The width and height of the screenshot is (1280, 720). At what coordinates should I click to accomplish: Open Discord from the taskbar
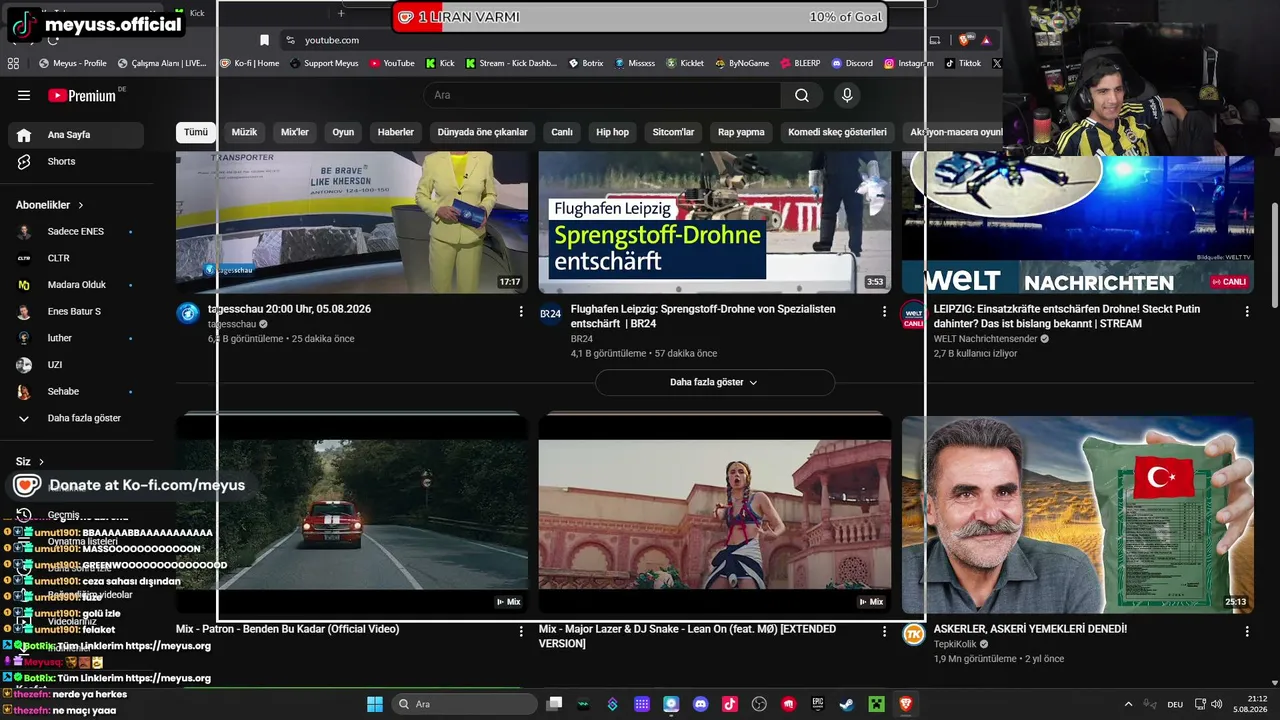700,704
